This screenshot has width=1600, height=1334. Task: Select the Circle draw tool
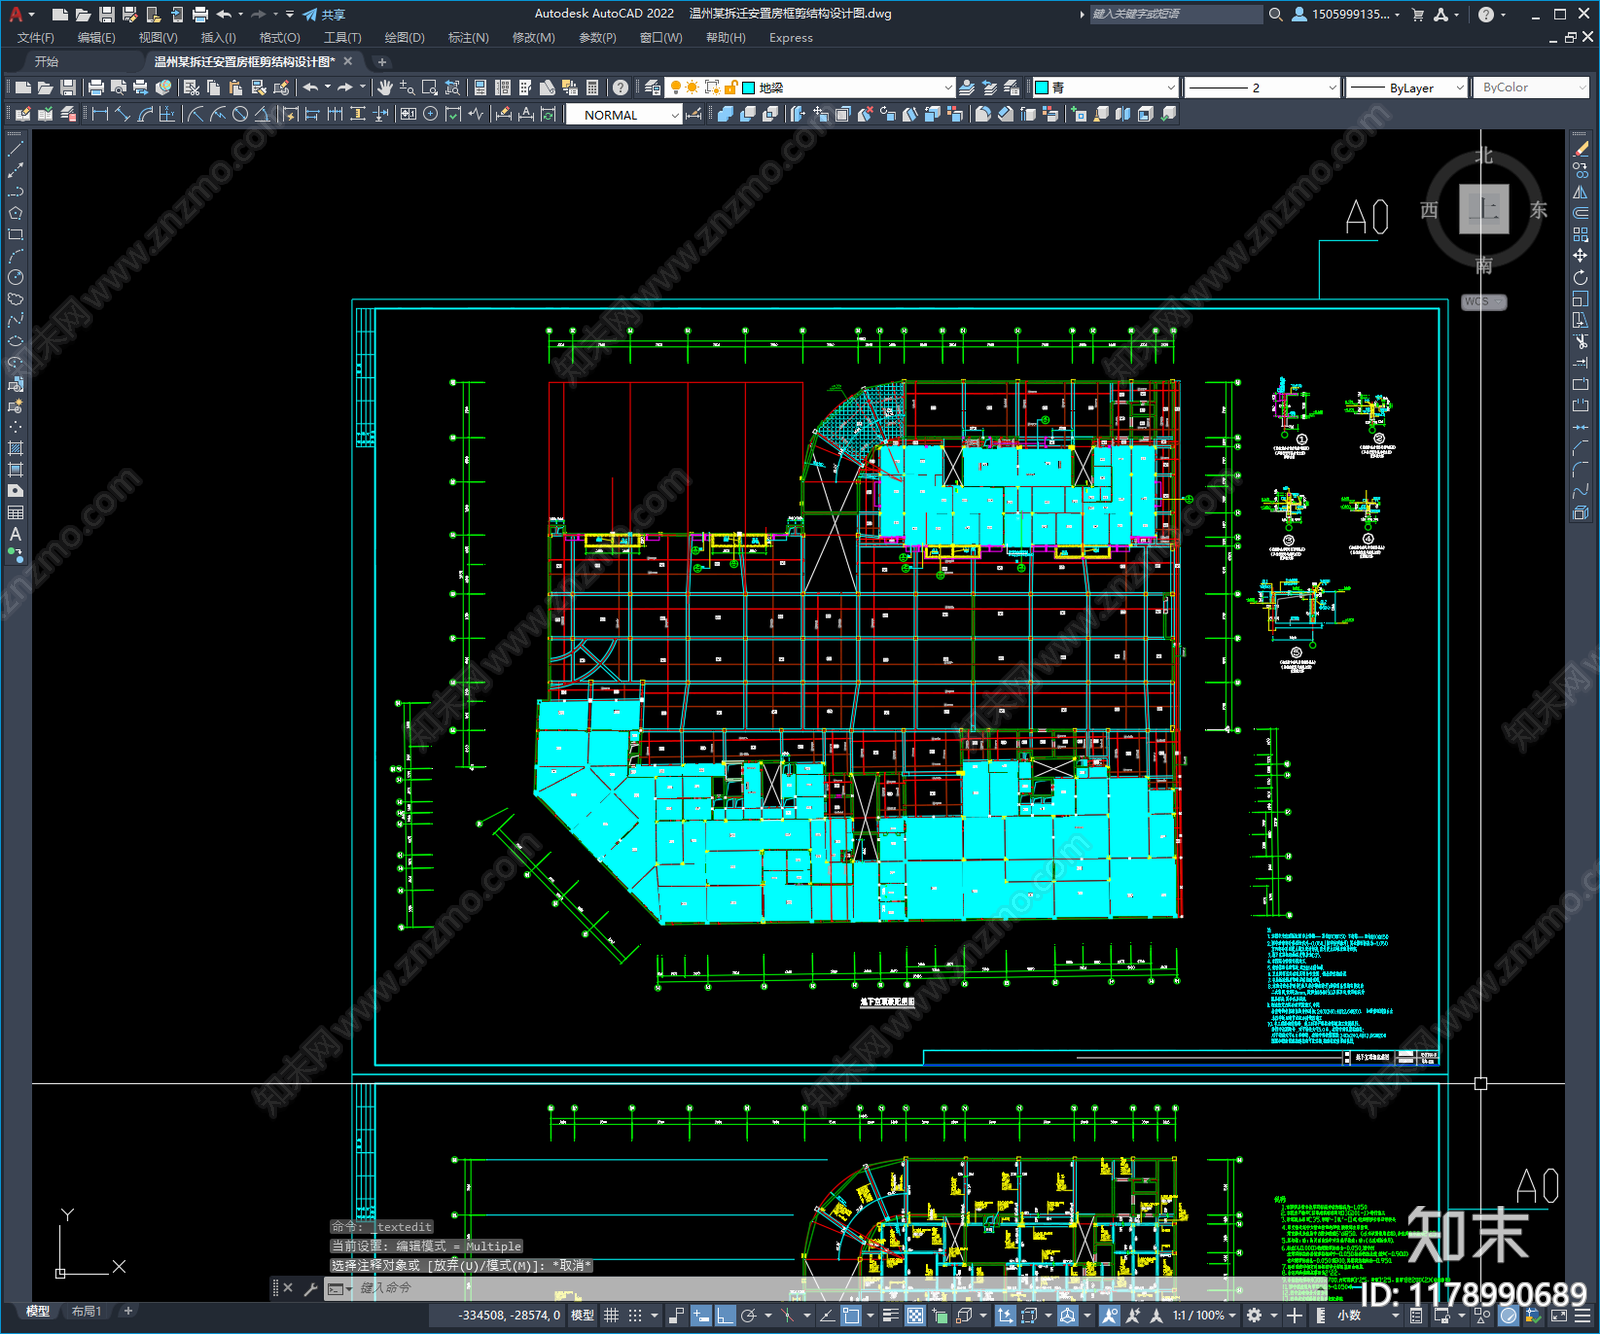point(15,277)
